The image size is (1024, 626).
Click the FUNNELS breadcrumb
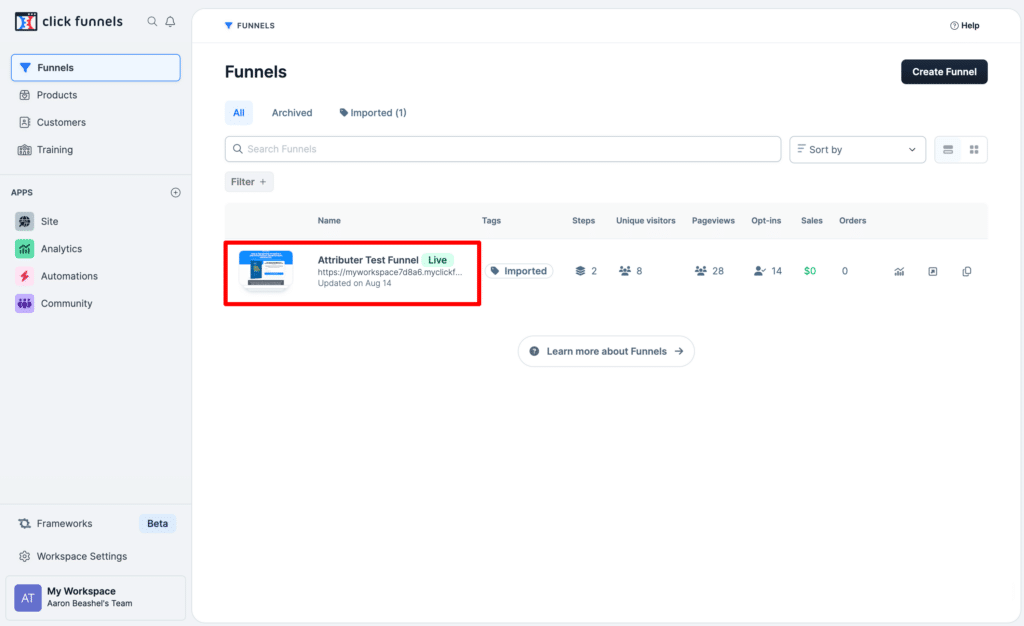coord(249,25)
